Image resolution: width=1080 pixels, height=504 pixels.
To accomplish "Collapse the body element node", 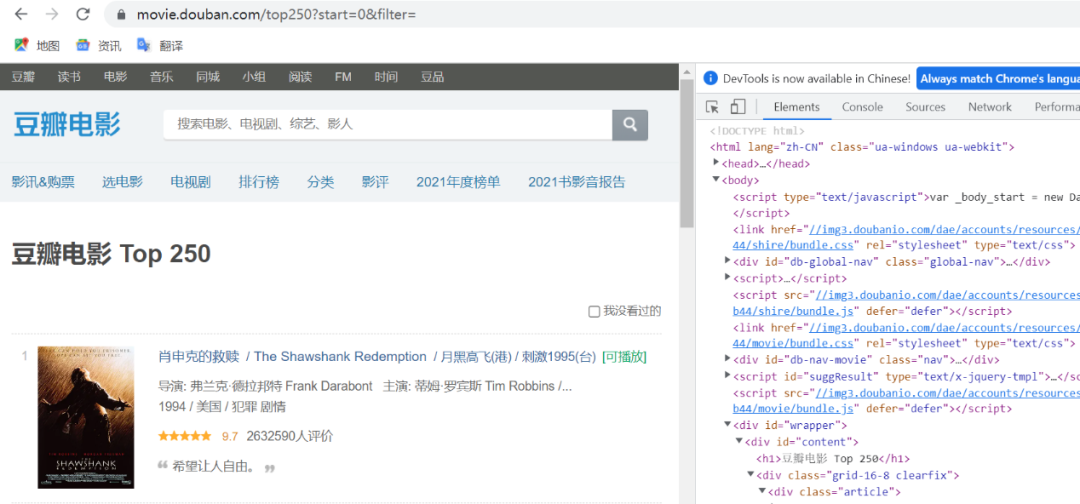I will click(x=716, y=180).
